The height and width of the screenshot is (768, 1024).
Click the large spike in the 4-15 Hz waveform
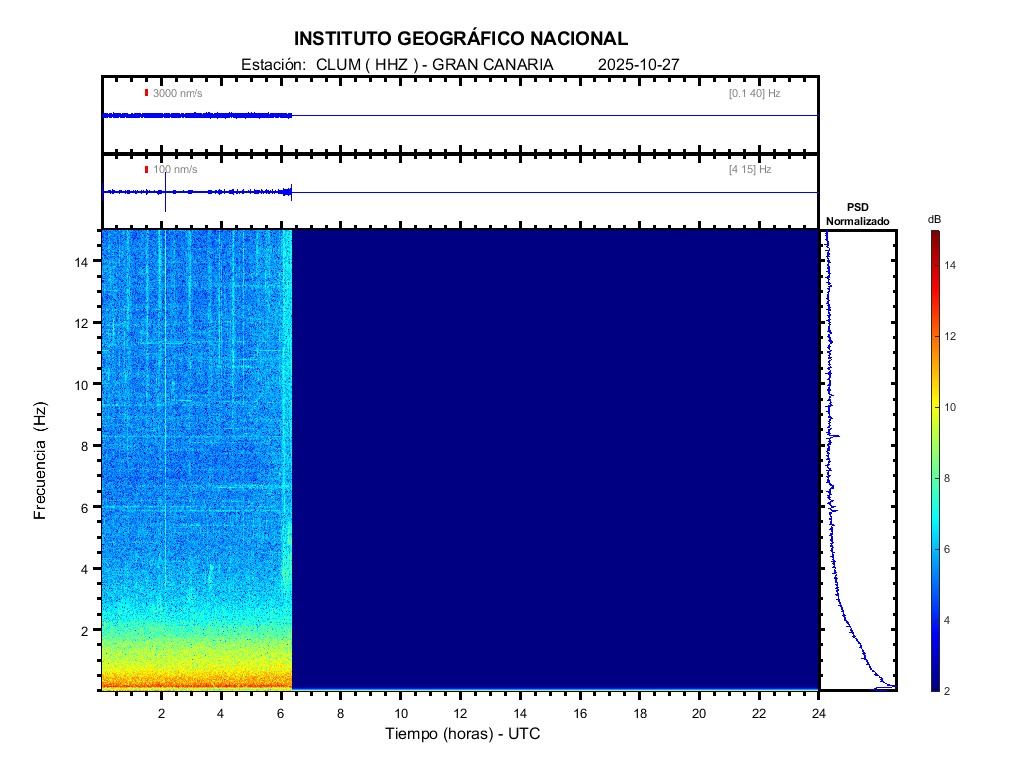click(x=165, y=200)
